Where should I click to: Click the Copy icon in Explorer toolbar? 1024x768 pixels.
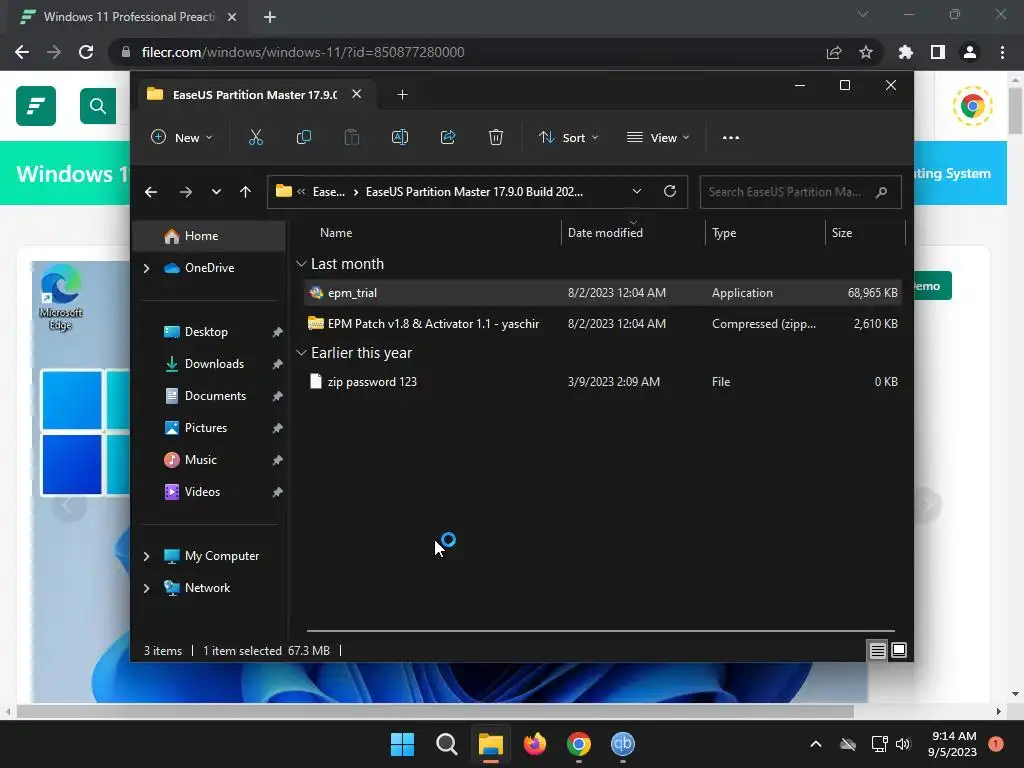[304, 137]
